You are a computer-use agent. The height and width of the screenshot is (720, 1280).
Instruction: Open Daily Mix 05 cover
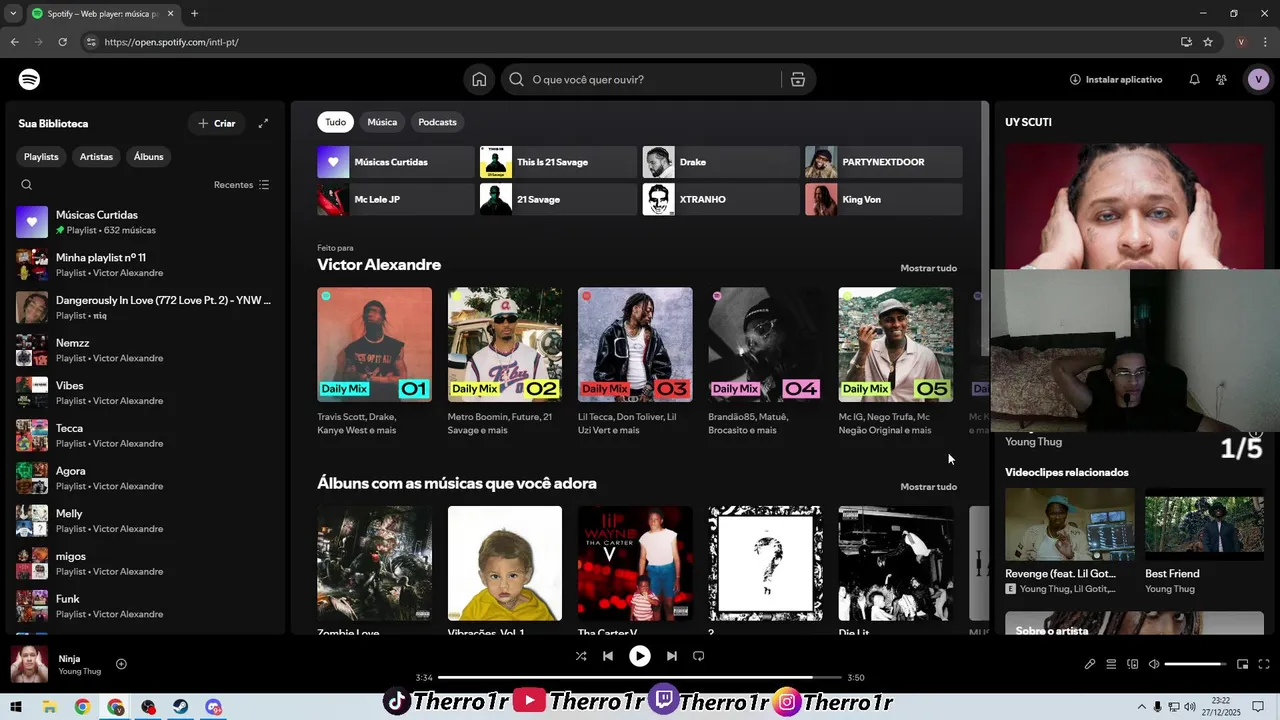pos(896,345)
